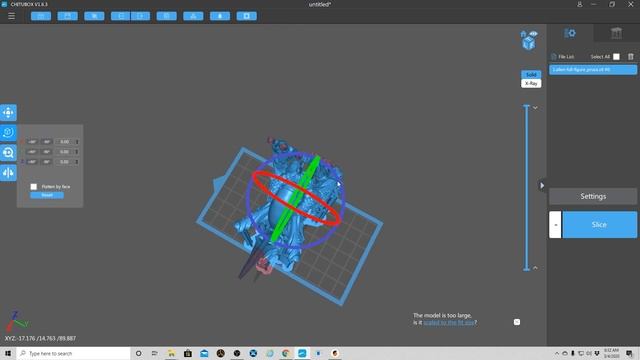Click the Redo toolbar icon
Image resolution: width=640 pixels, height=360 pixels.
140,16
